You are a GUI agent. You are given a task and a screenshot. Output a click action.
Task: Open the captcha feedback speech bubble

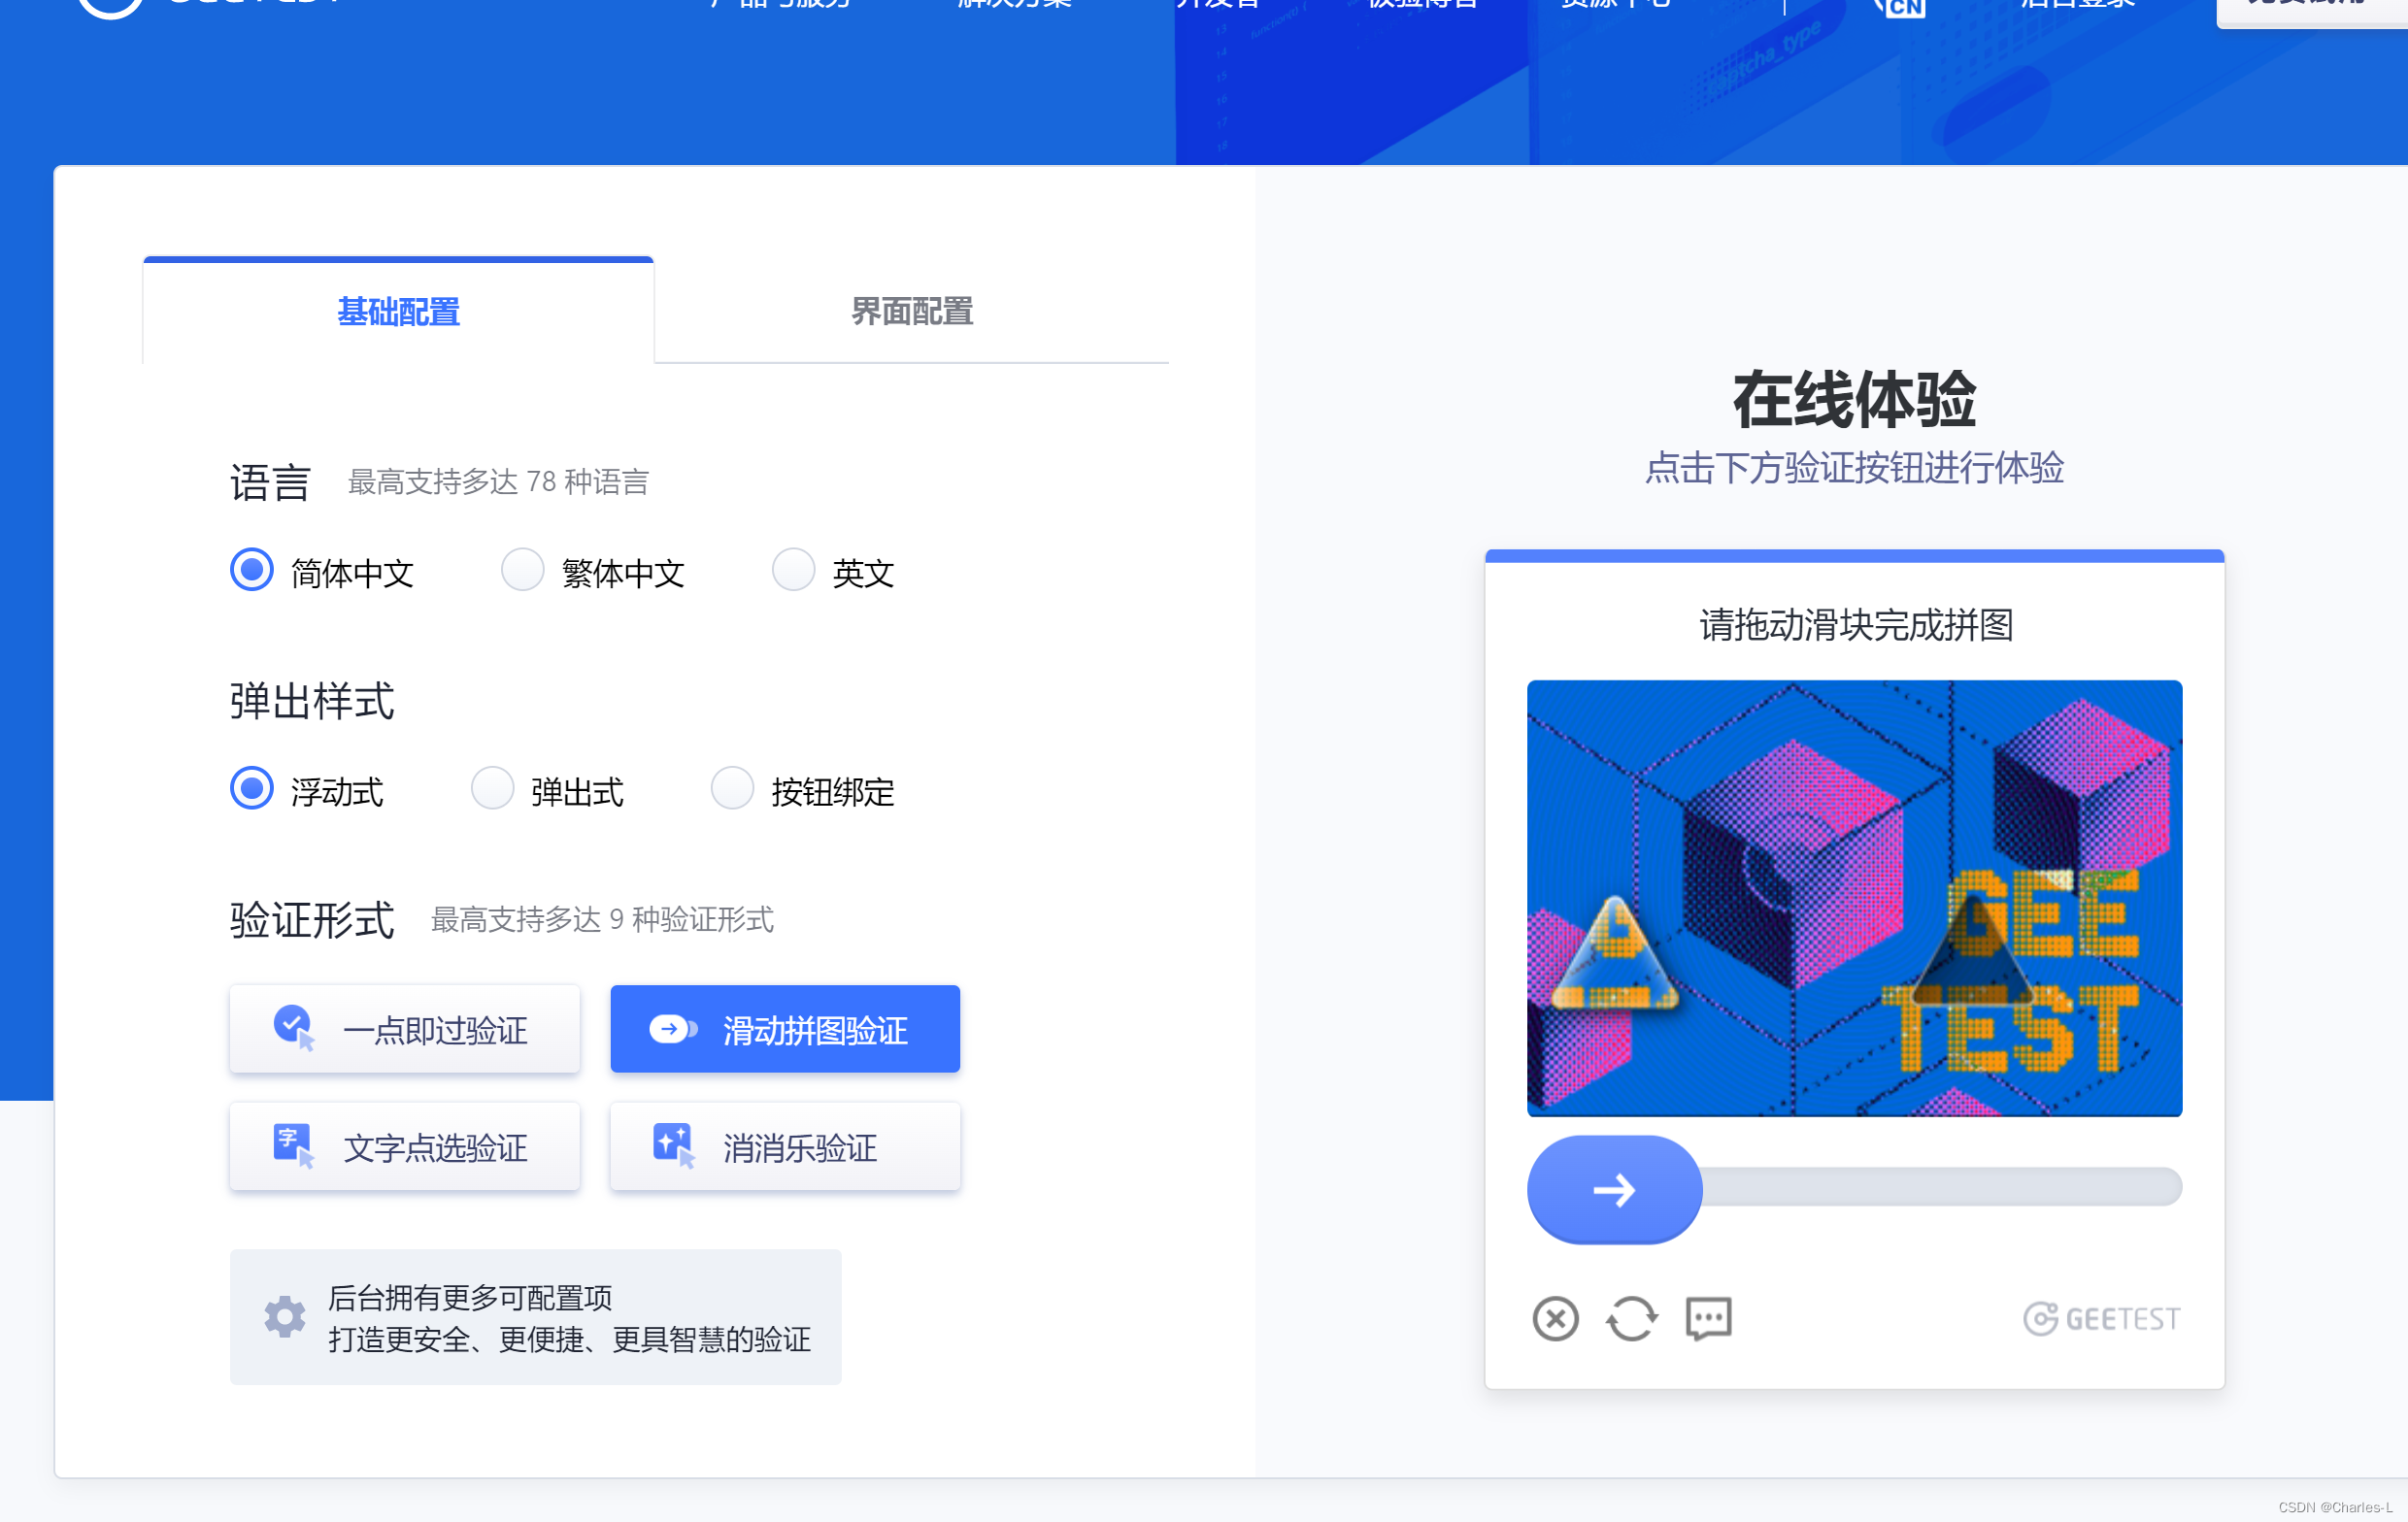(1708, 1319)
